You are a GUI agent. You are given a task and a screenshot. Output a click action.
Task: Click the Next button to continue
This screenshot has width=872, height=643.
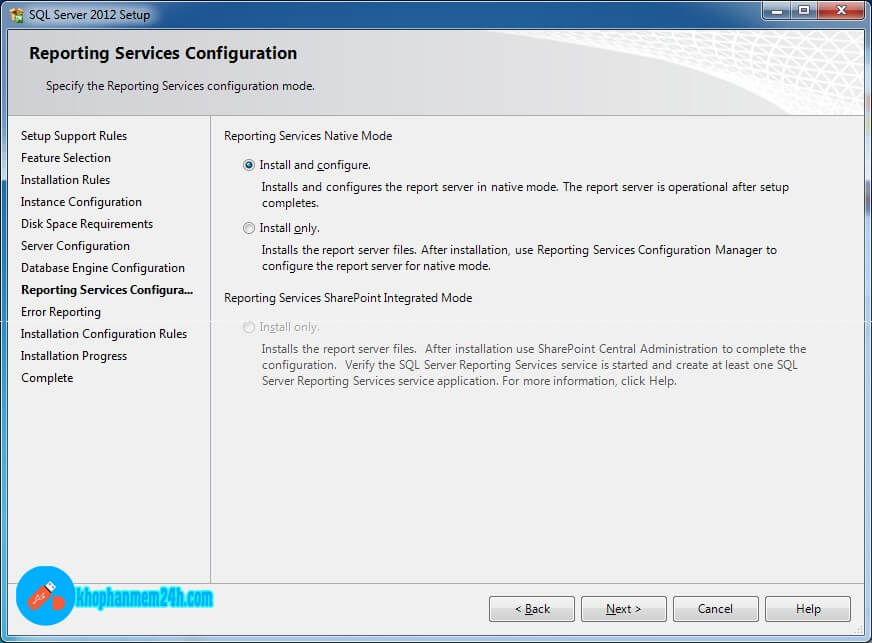click(623, 609)
